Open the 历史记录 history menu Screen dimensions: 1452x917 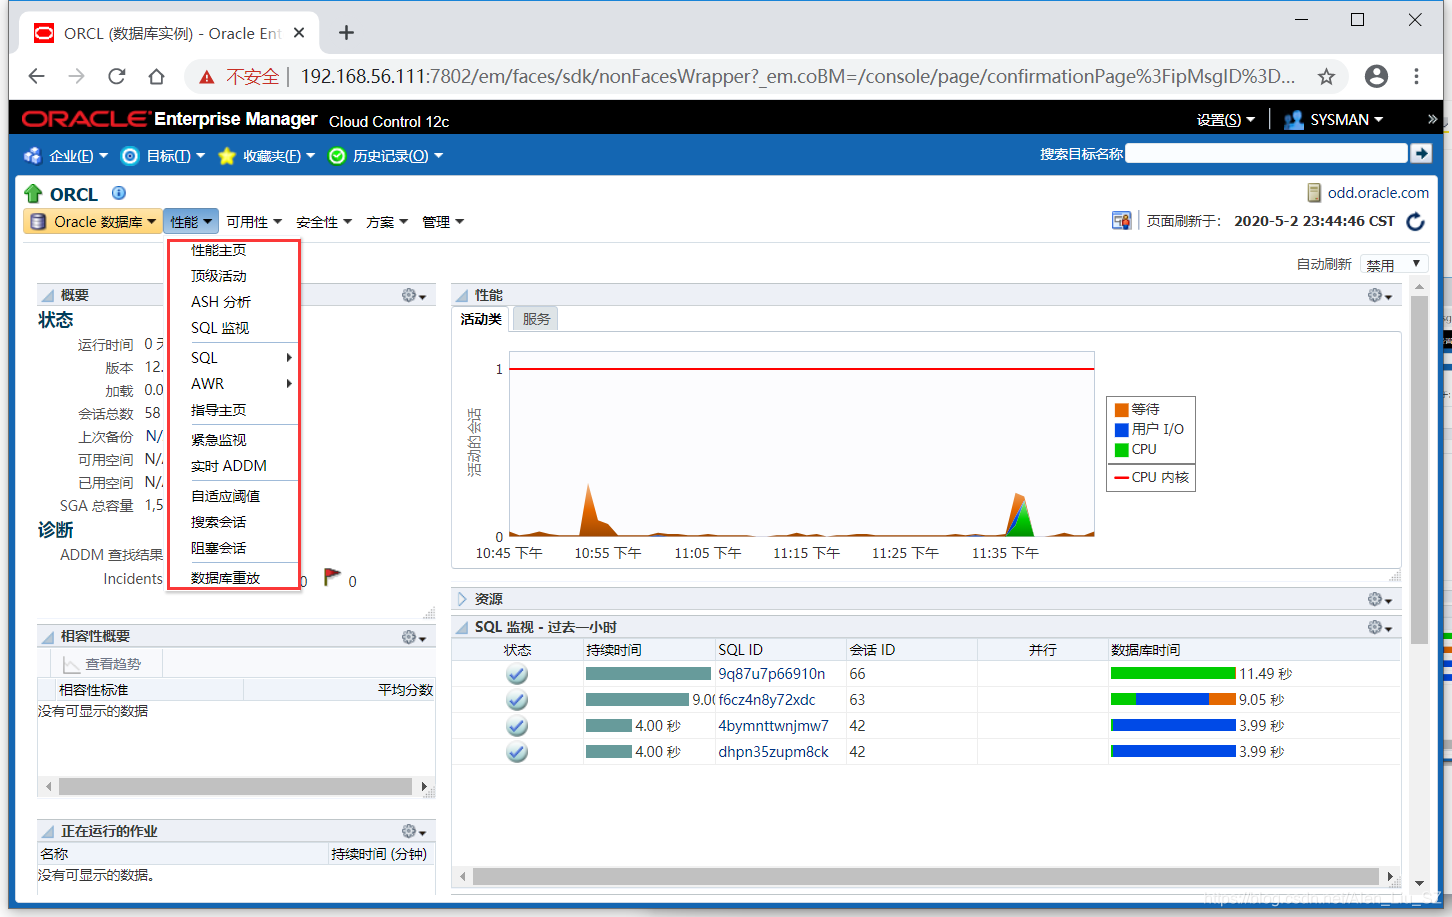(386, 156)
